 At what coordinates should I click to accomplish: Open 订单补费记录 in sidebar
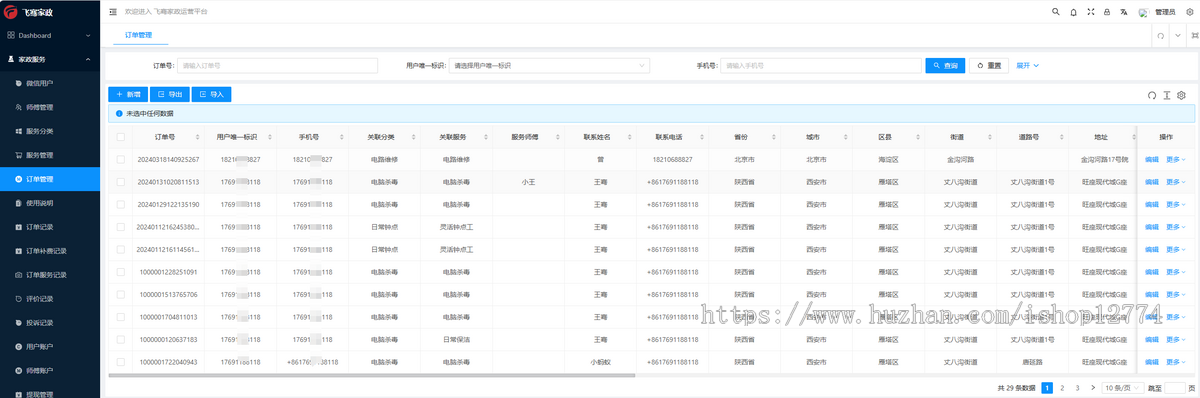[50, 251]
